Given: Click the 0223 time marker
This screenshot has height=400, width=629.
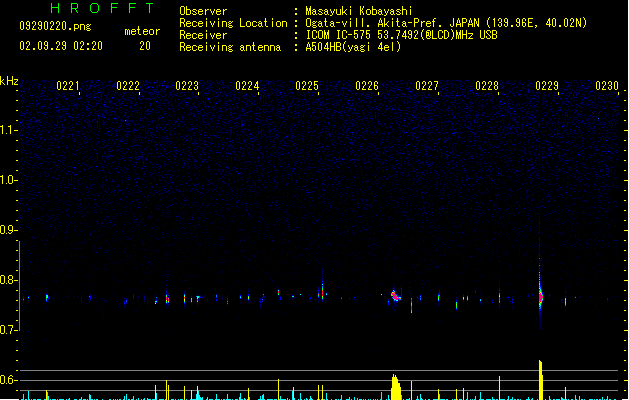Looking at the screenshot, I should tap(187, 86).
